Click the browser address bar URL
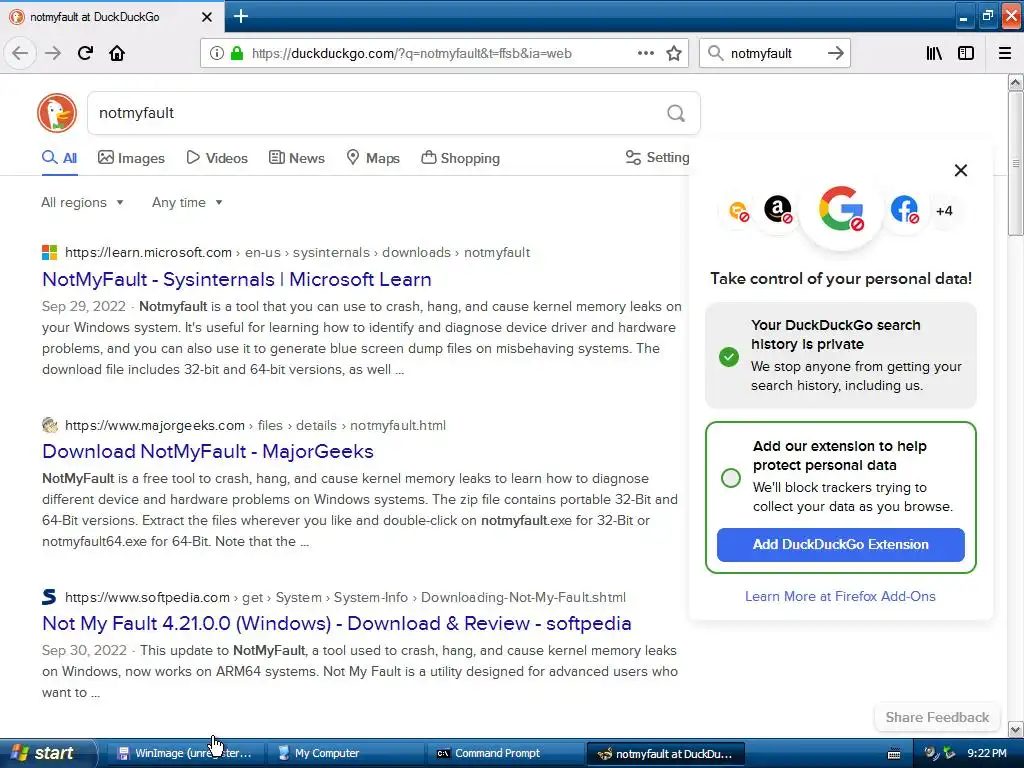The width and height of the screenshot is (1024, 768). tap(411, 54)
